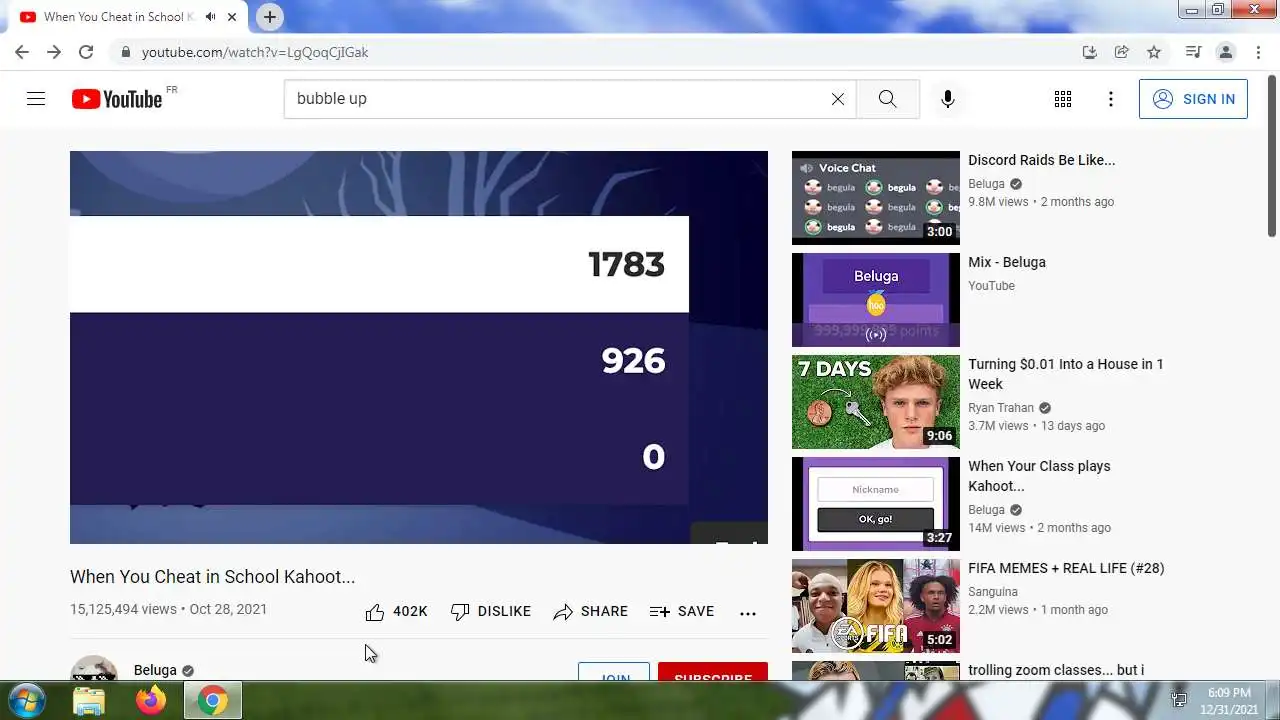
Task: Open Chrome profile avatar icon
Action: click(x=1225, y=52)
